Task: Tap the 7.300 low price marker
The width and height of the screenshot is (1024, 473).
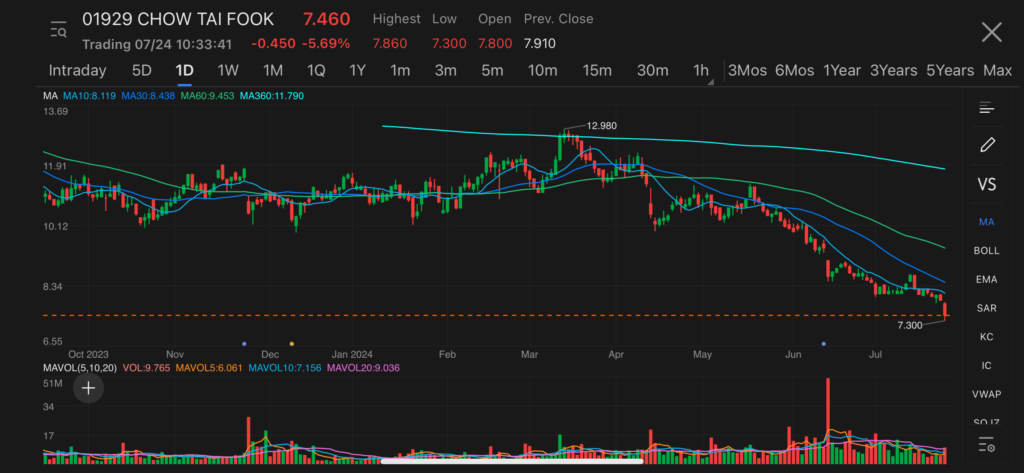Action: pyautogui.click(x=910, y=325)
